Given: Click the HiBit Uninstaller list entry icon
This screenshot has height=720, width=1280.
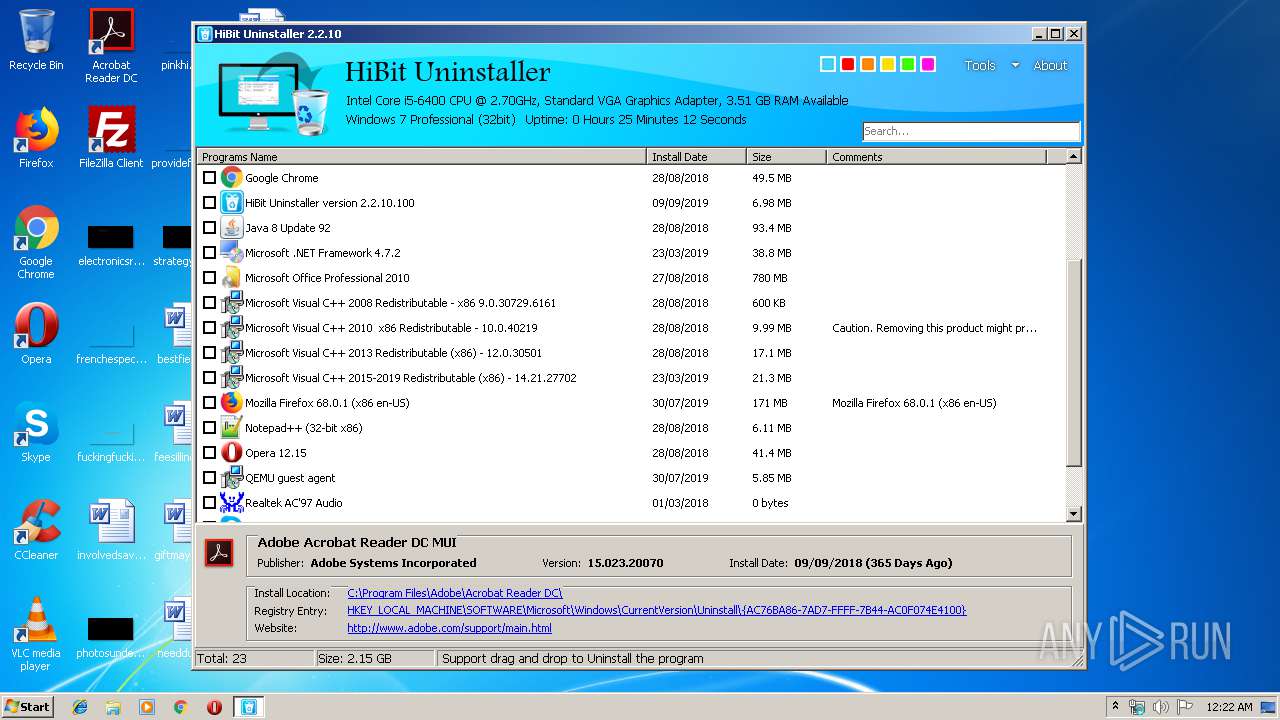Looking at the screenshot, I should click(231, 203).
